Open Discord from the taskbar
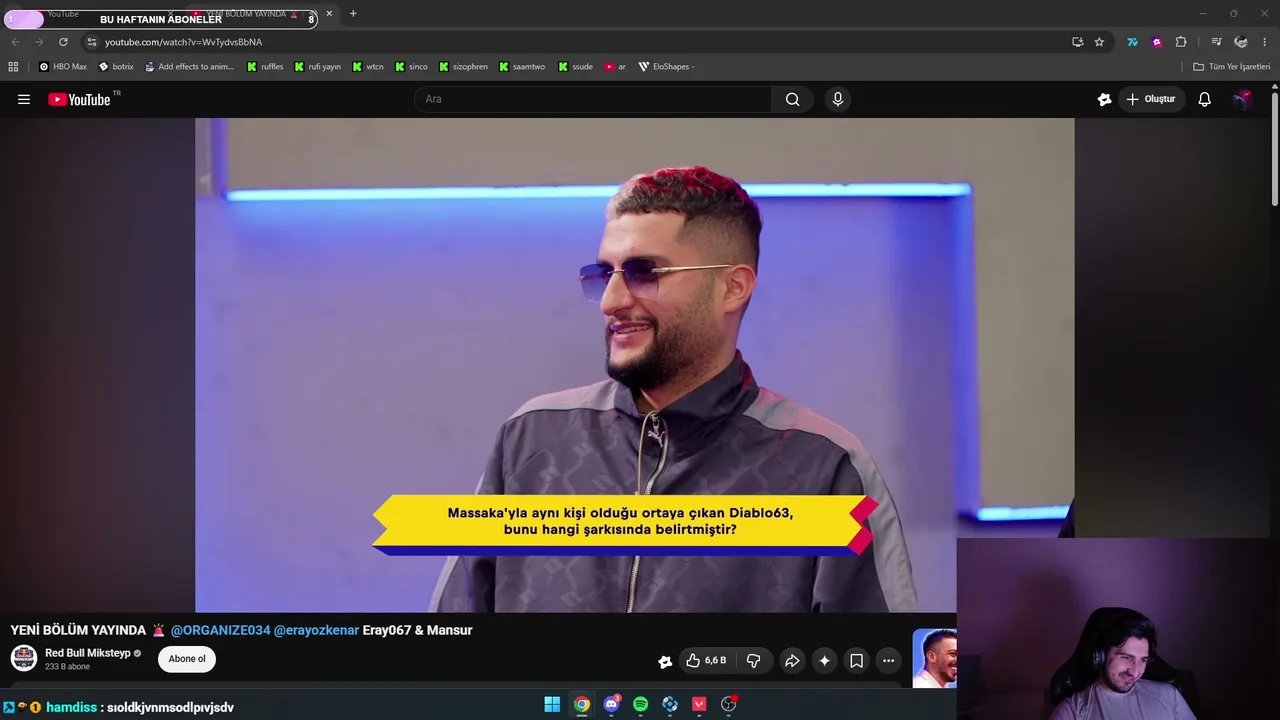1280x720 pixels. 611,704
